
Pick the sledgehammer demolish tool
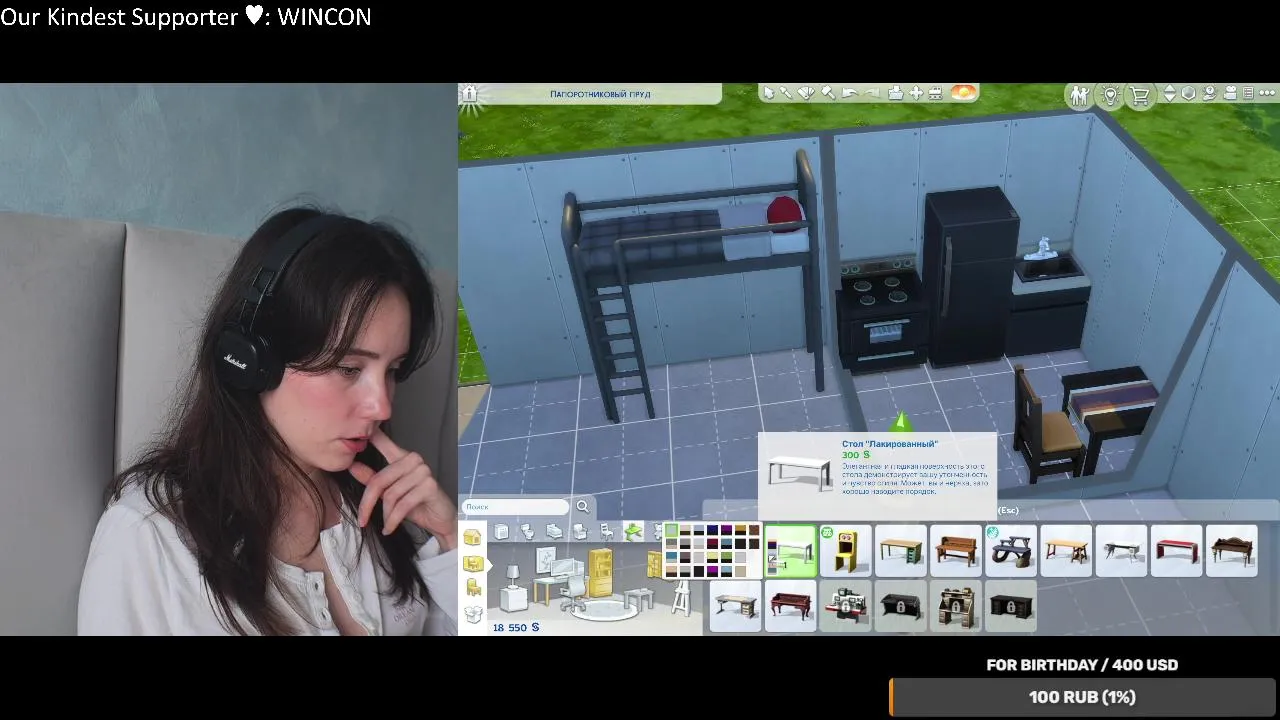828,93
